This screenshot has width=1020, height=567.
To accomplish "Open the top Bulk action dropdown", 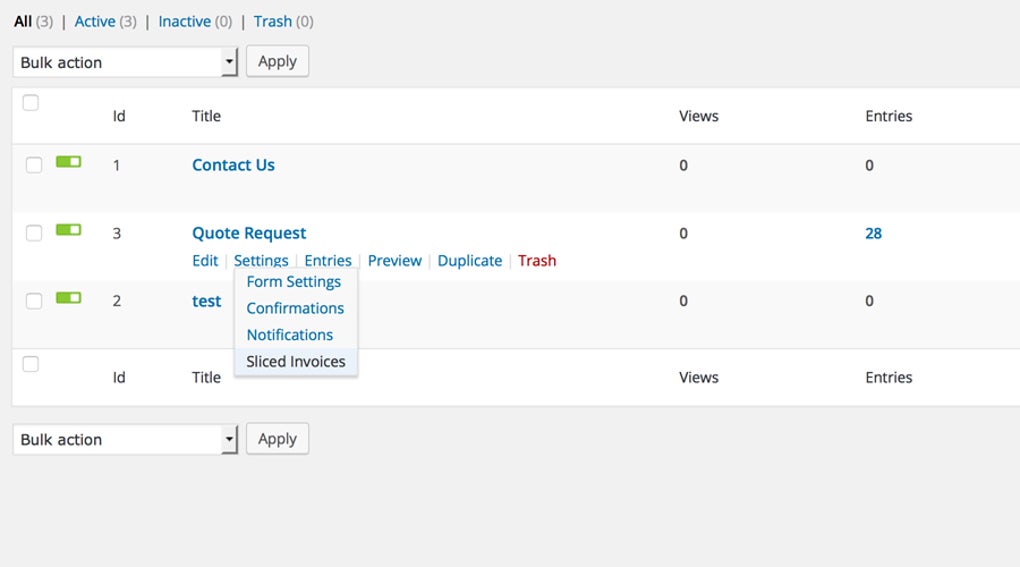I will 126,62.
